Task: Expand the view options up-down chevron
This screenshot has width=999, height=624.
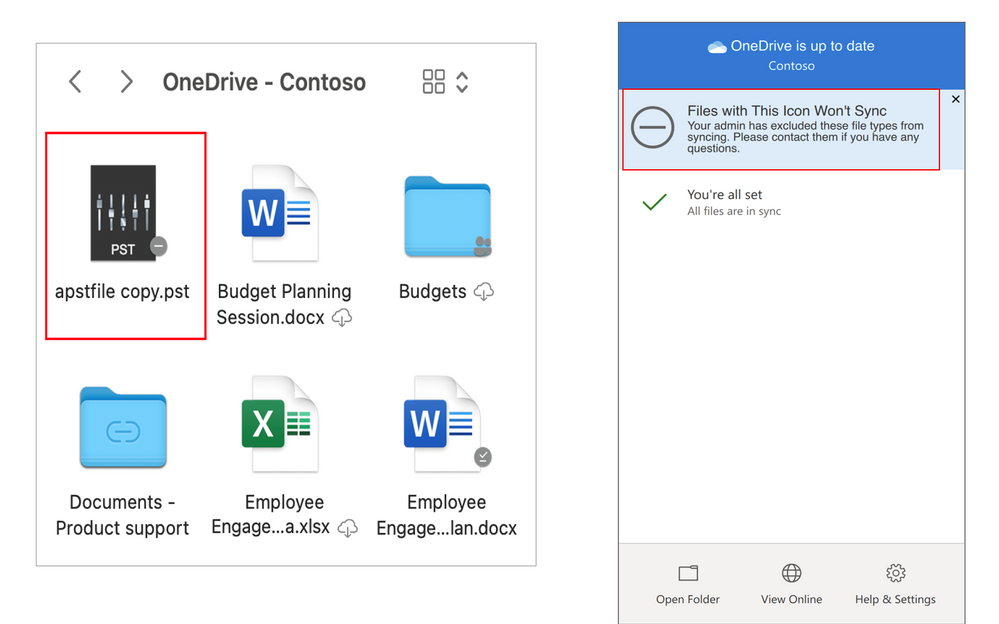Action: (x=462, y=82)
